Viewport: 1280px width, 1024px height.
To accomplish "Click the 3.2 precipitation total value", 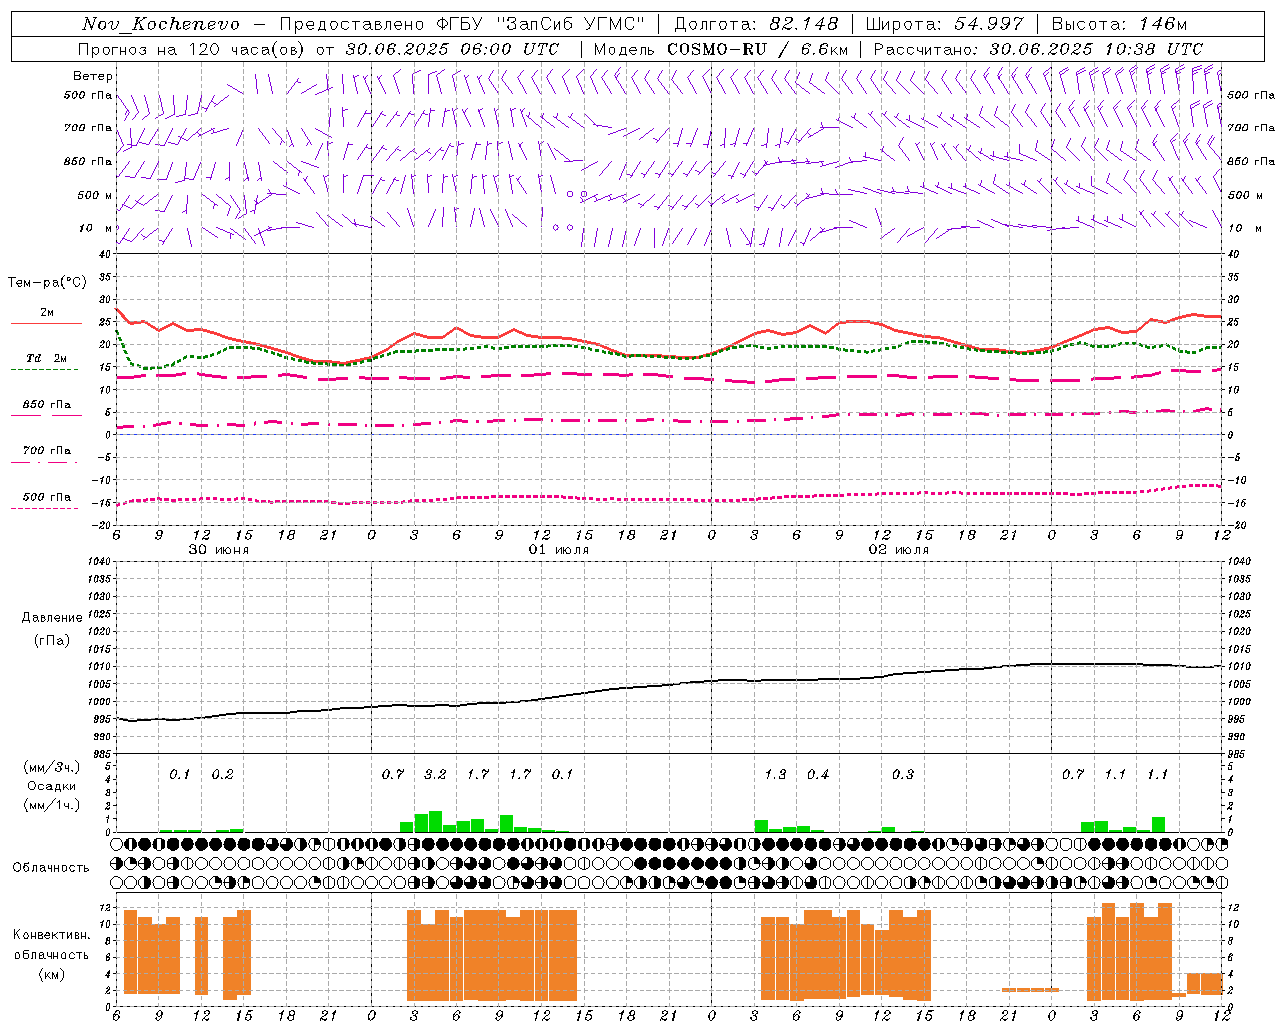I will click(435, 775).
